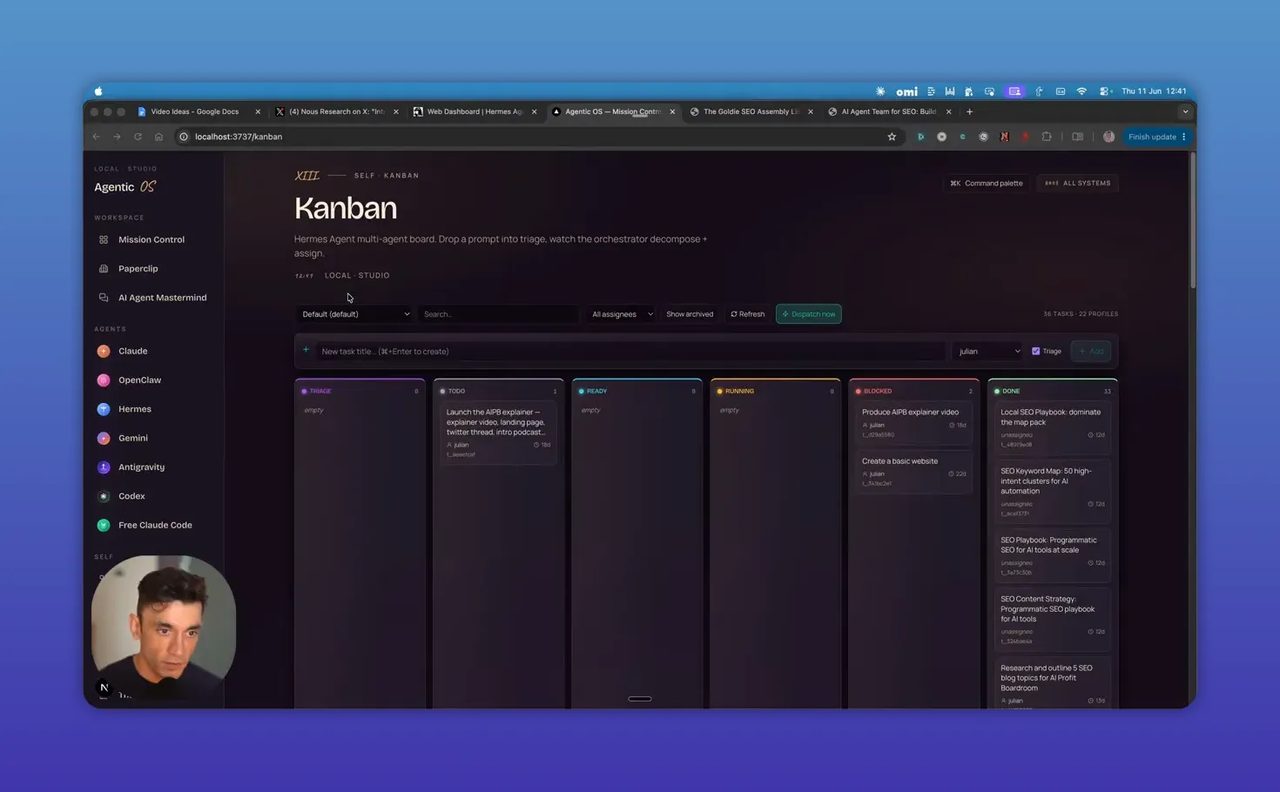Go back in browser history

(96, 137)
